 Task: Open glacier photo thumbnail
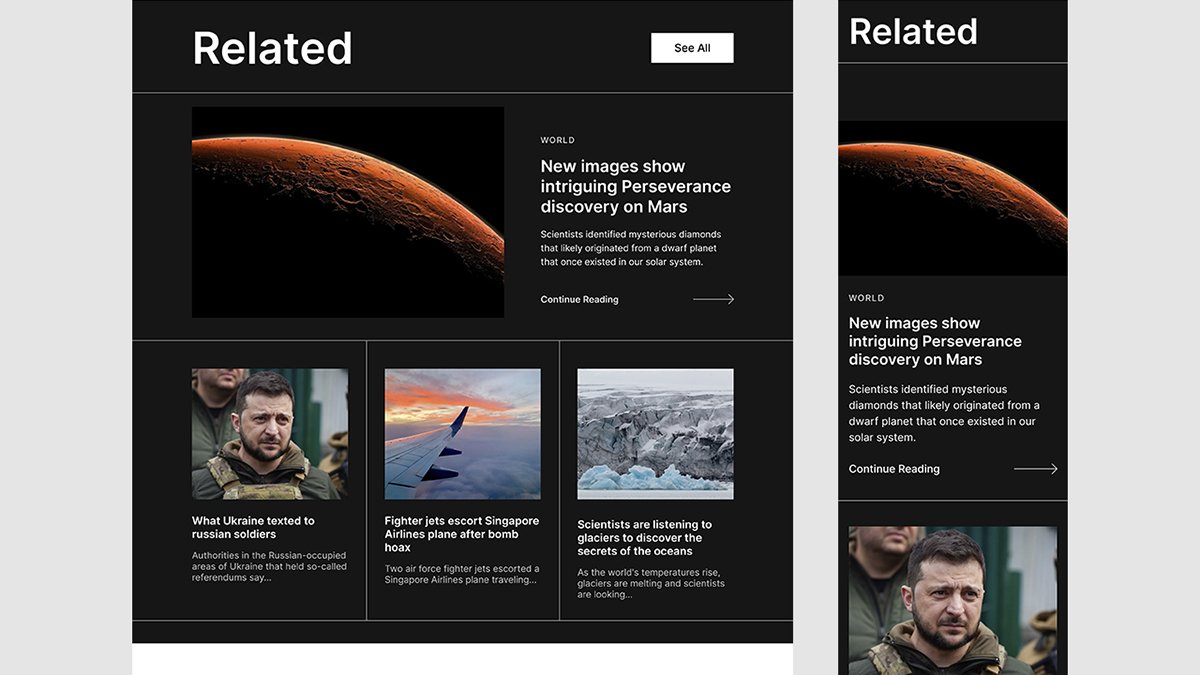pyautogui.click(x=655, y=434)
